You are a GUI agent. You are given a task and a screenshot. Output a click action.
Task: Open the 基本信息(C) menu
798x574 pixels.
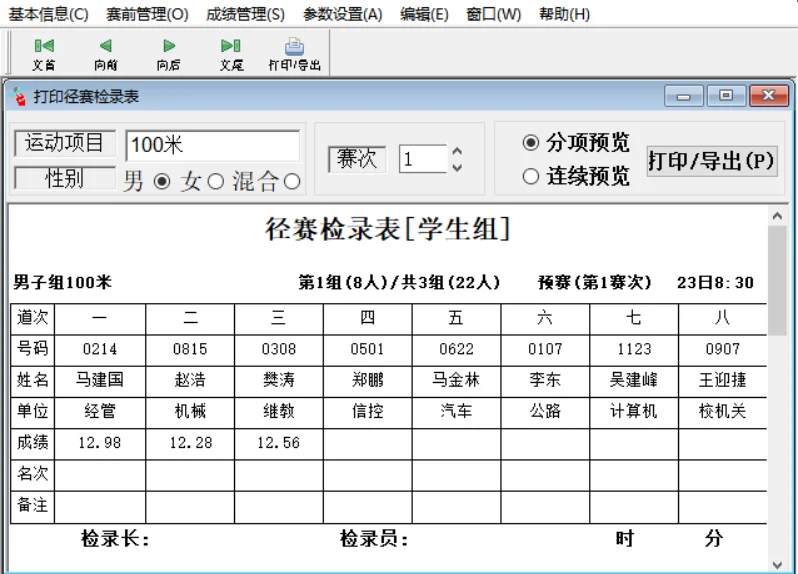[48, 14]
